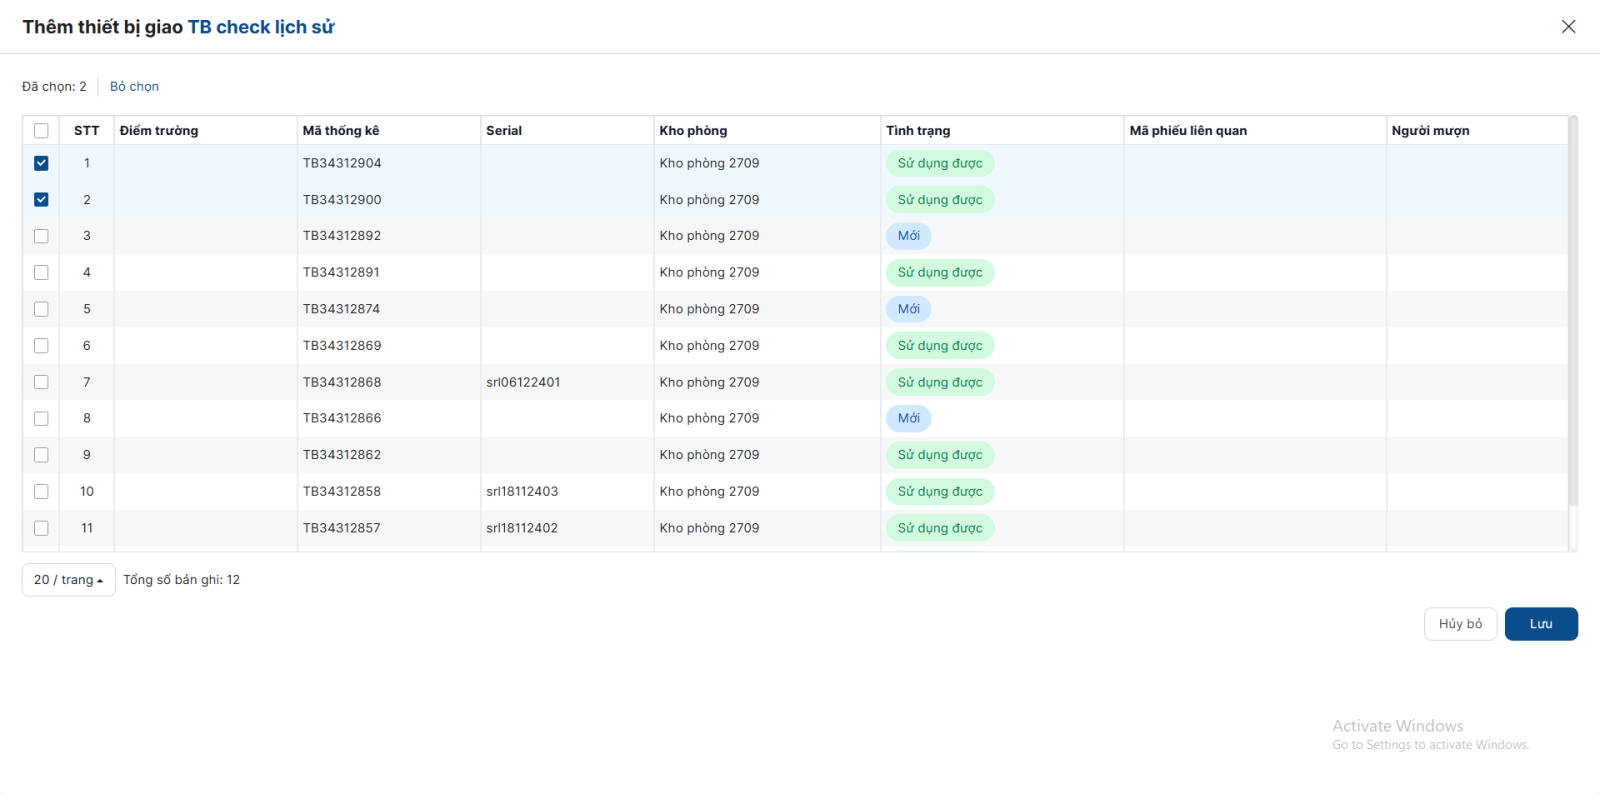This screenshot has width=1600, height=794.
Task: Select checkbox for device TB34312874
Action: tap(41, 309)
